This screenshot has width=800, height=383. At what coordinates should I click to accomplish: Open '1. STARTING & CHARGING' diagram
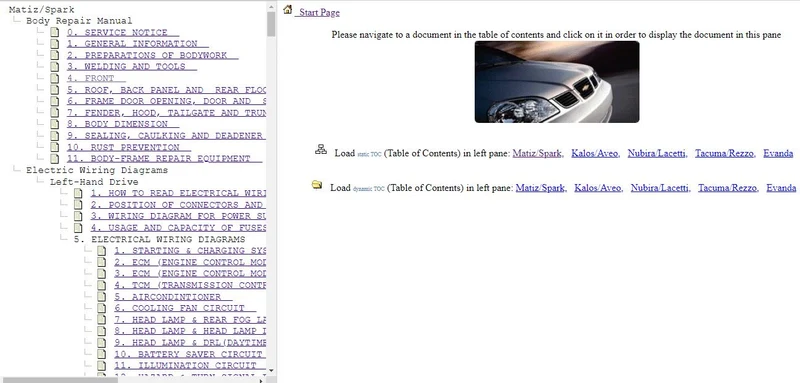click(x=190, y=250)
